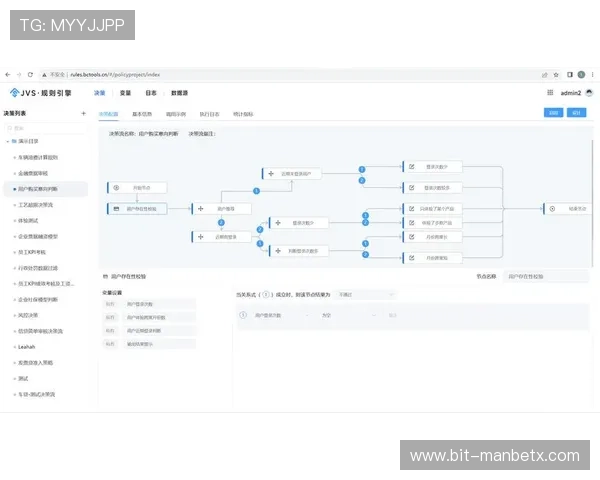Click the browser back arrow
Viewport: 600px width, 480px height.
[x=8, y=74]
